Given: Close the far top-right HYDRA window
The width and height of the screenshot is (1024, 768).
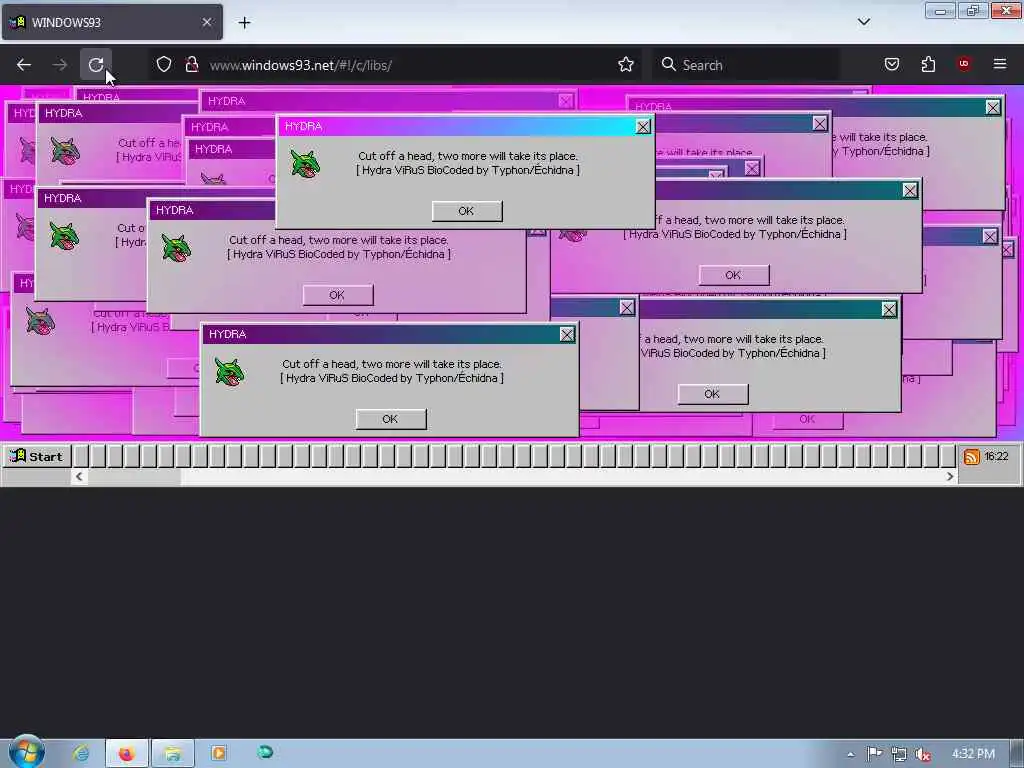Looking at the screenshot, I should [x=993, y=107].
